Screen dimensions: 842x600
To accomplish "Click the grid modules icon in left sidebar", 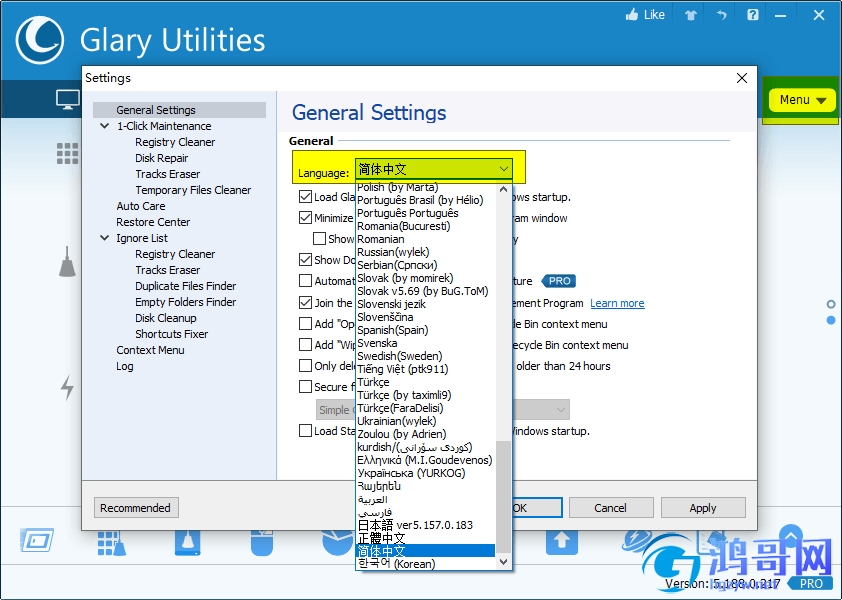I will tap(68, 154).
